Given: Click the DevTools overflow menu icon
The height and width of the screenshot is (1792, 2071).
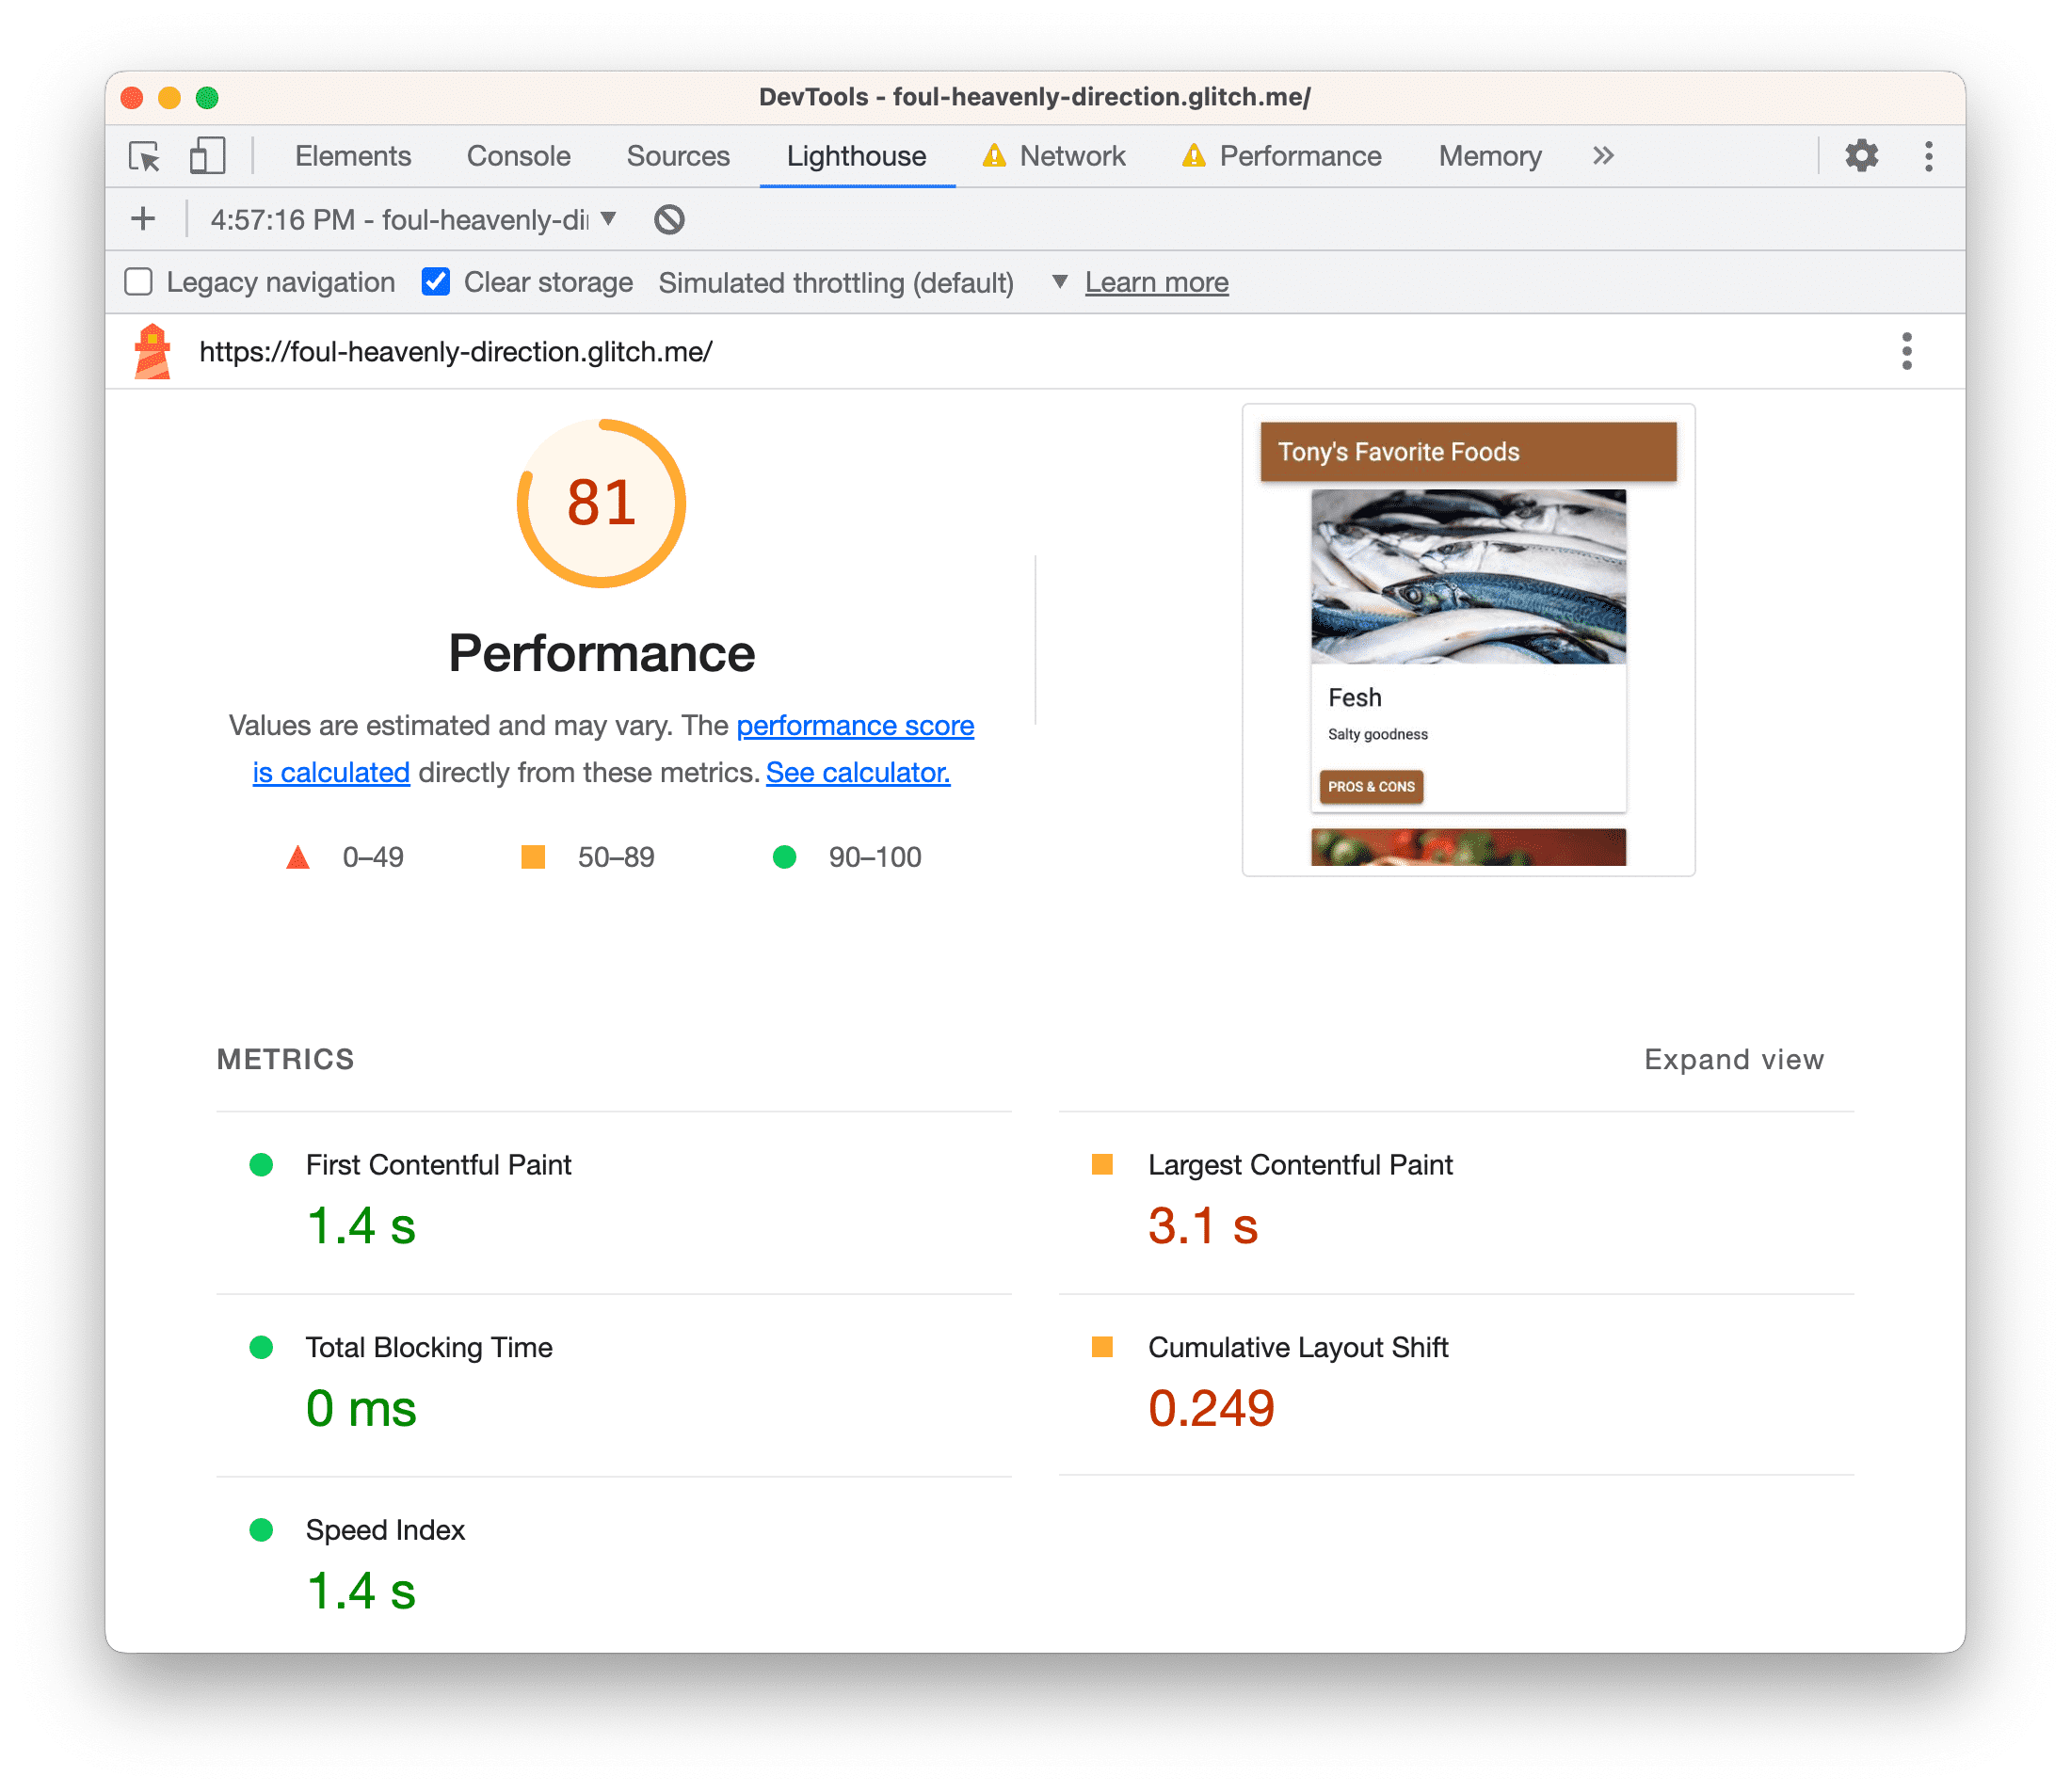Looking at the screenshot, I should [x=1932, y=156].
